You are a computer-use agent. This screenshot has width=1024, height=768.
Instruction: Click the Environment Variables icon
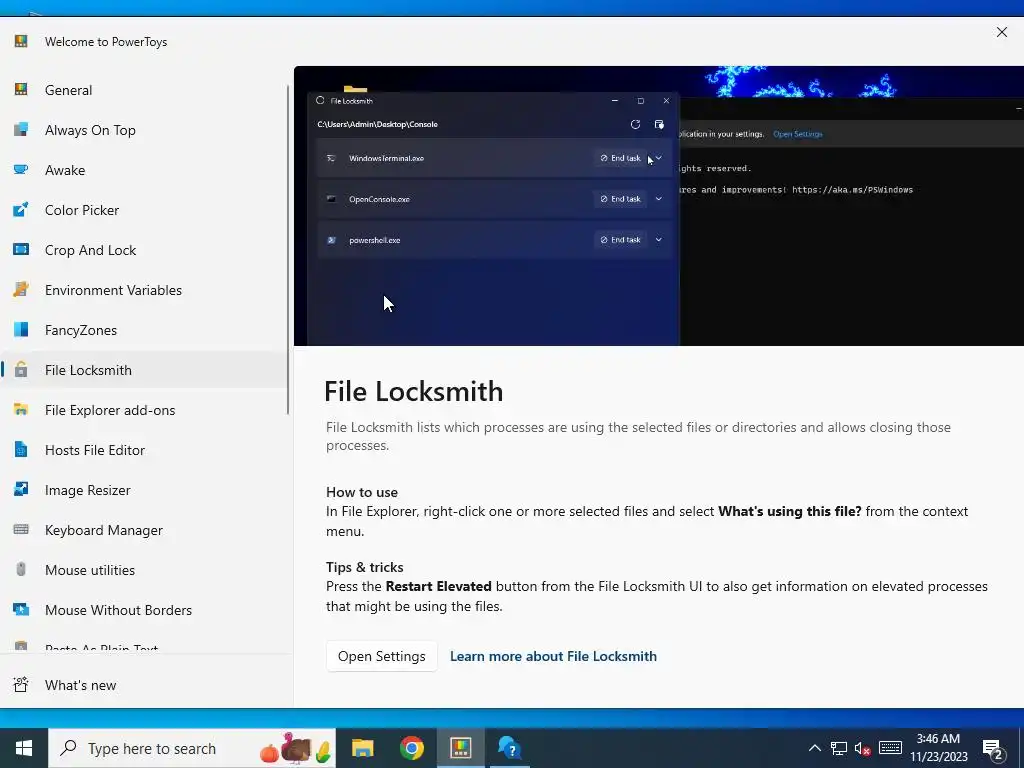21,289
